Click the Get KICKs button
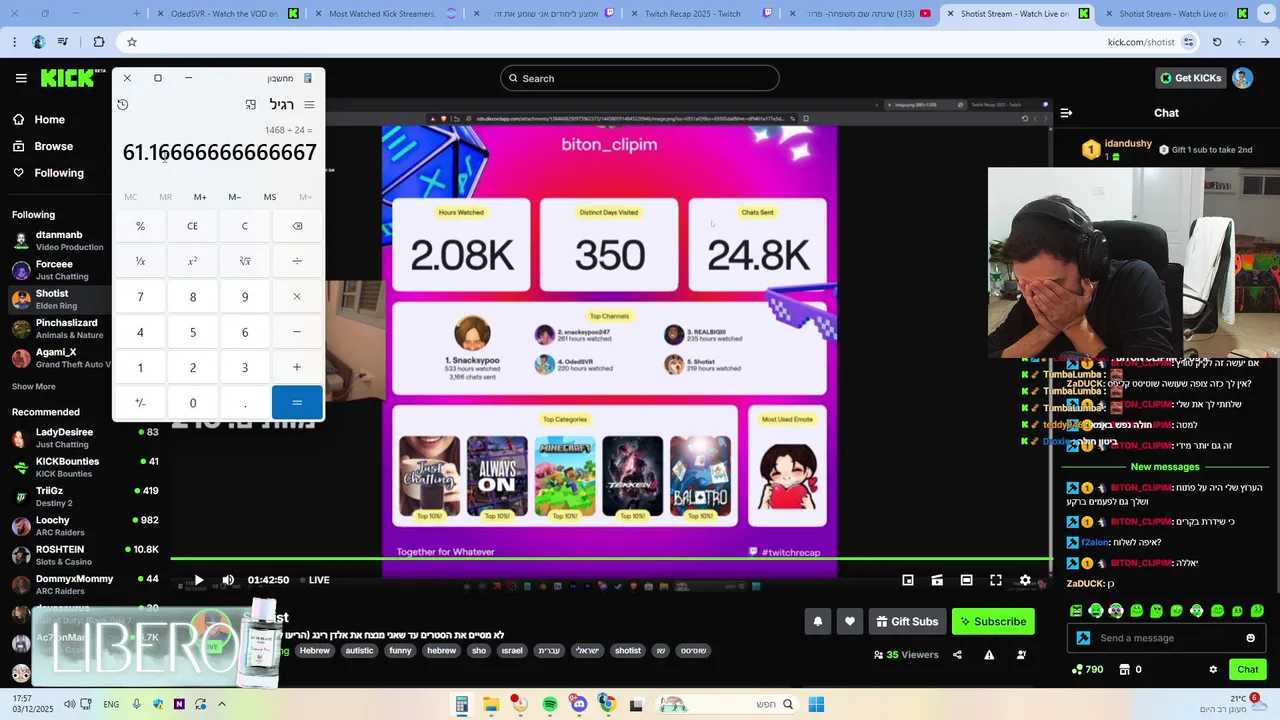This screenshot has height=720, width=1280. [1189, 78]
